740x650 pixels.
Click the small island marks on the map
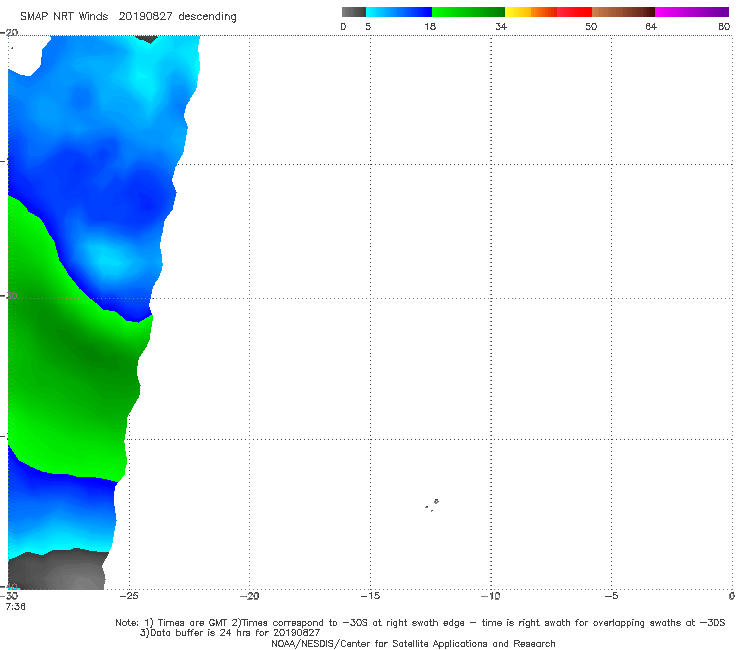[432, 505]
